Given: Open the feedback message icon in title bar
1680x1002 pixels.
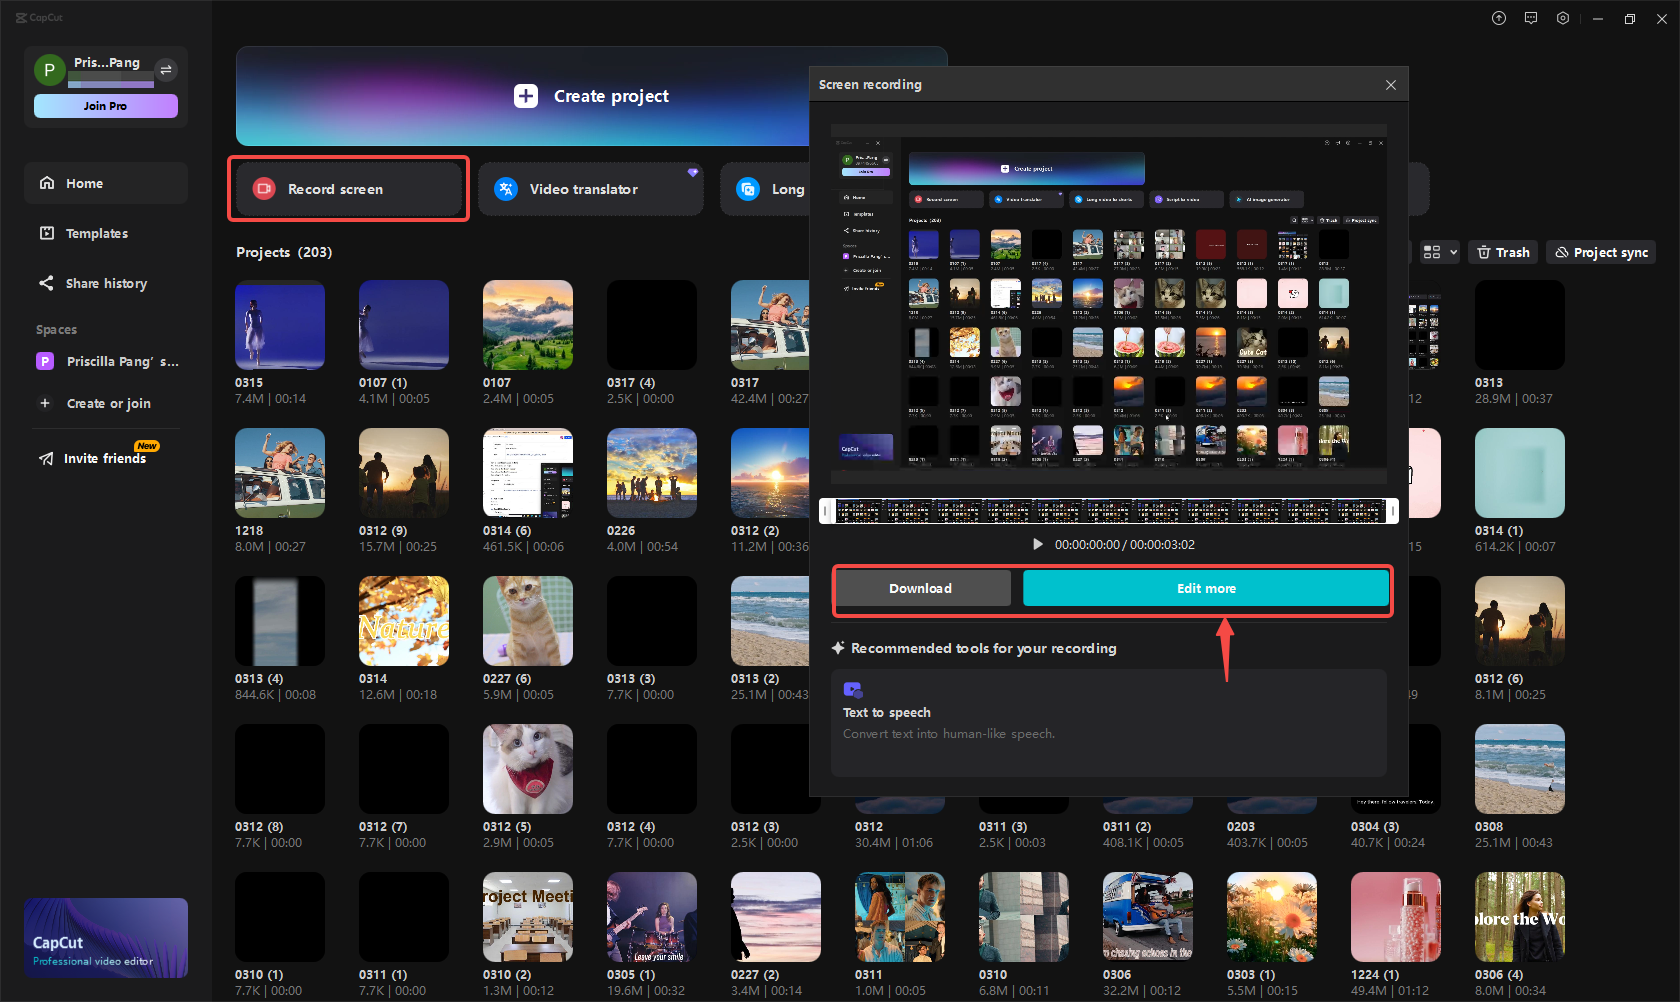Looking at the screenshot, I should [1531, 18].
